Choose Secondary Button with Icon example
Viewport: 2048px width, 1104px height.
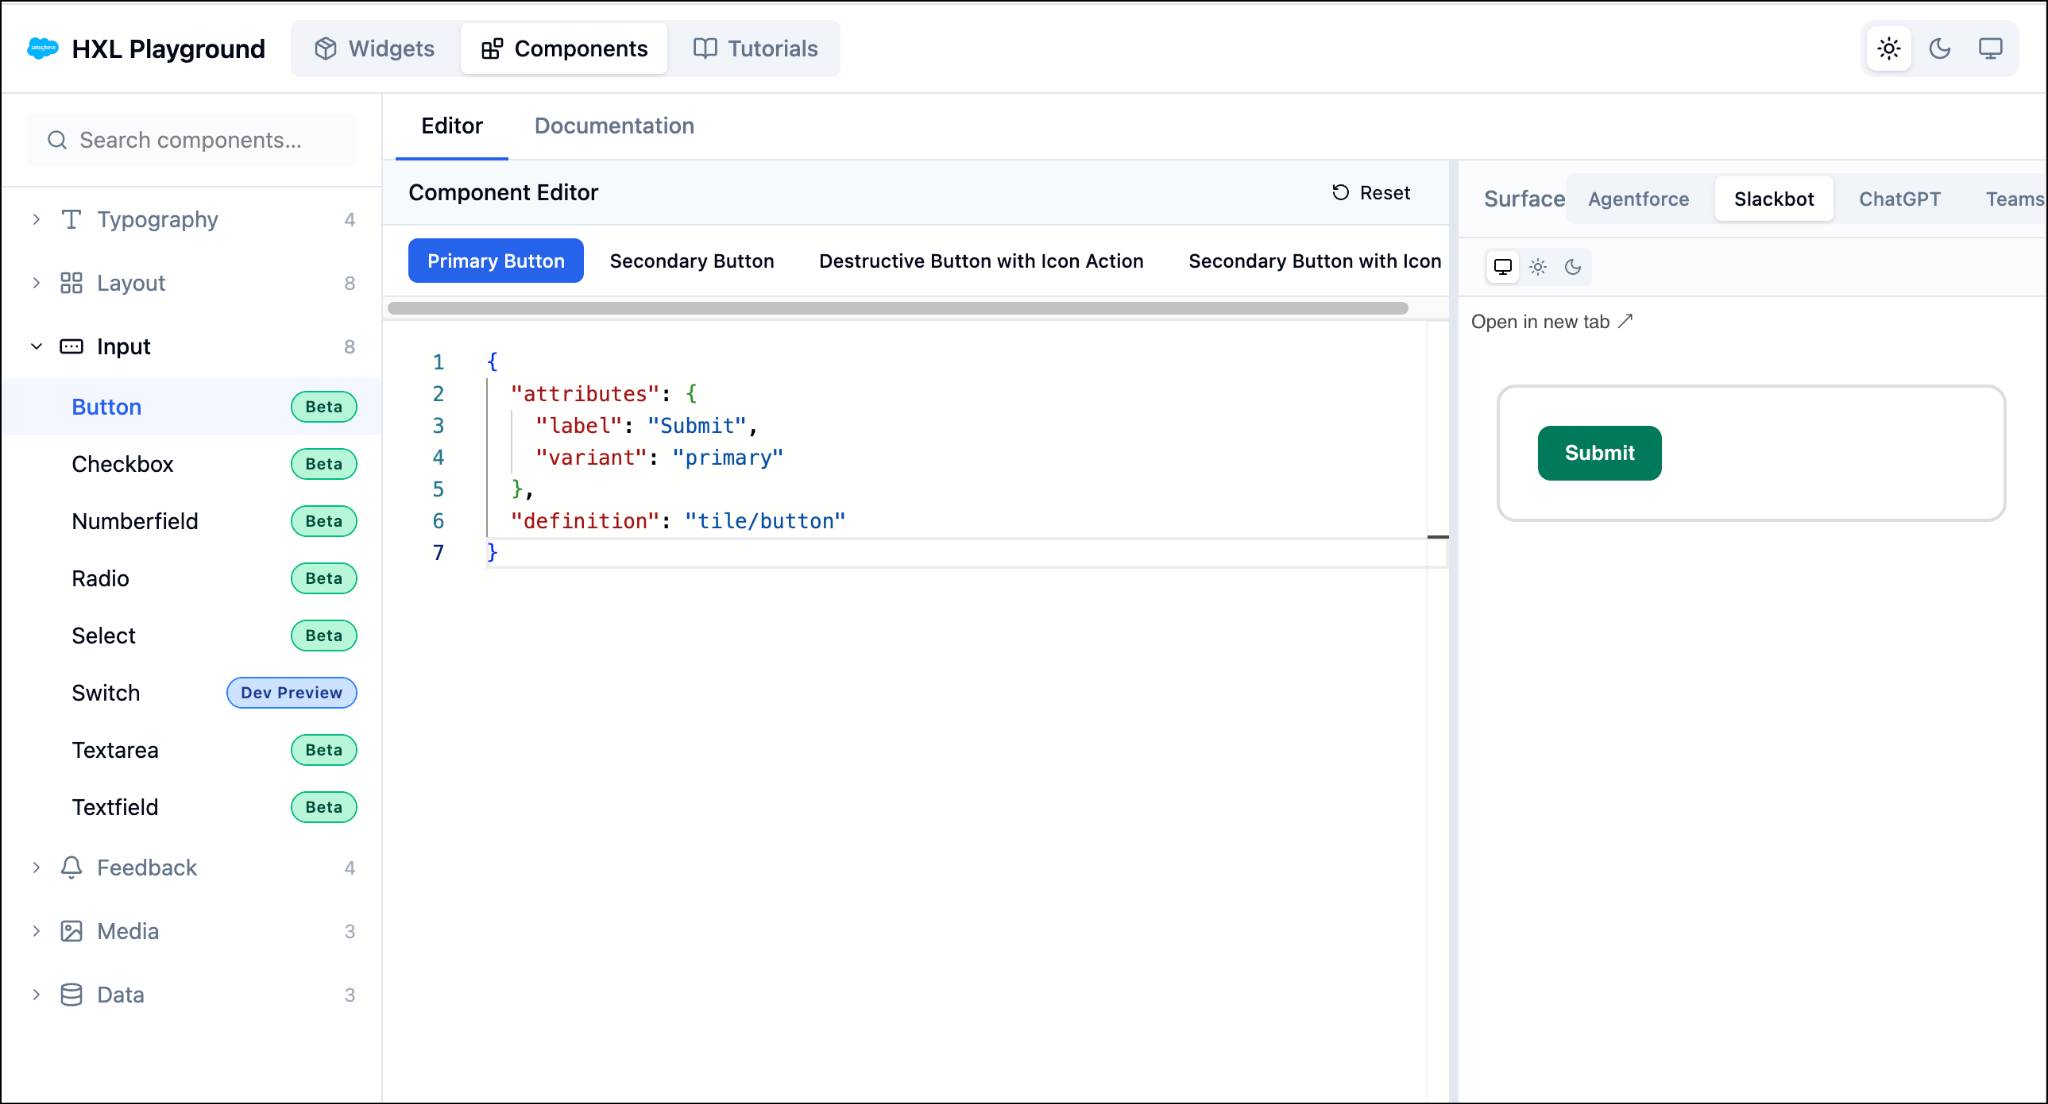[1314, 261]
